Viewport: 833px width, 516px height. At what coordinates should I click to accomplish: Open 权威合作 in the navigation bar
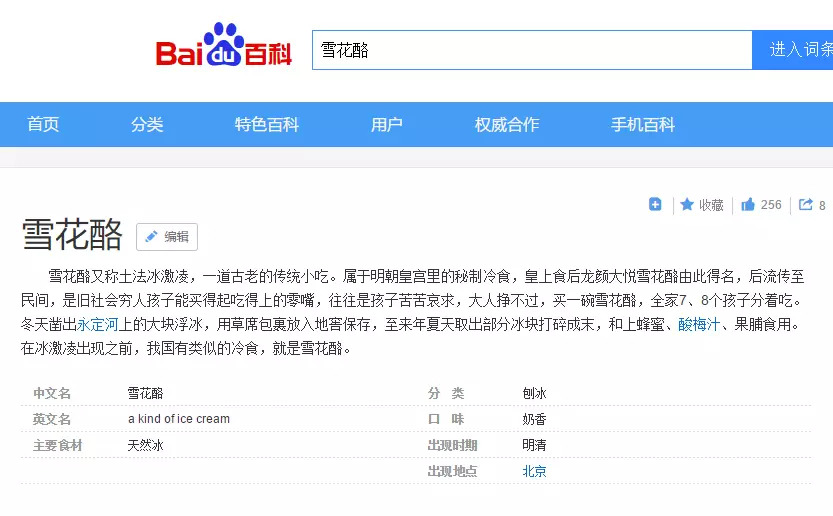507,125
